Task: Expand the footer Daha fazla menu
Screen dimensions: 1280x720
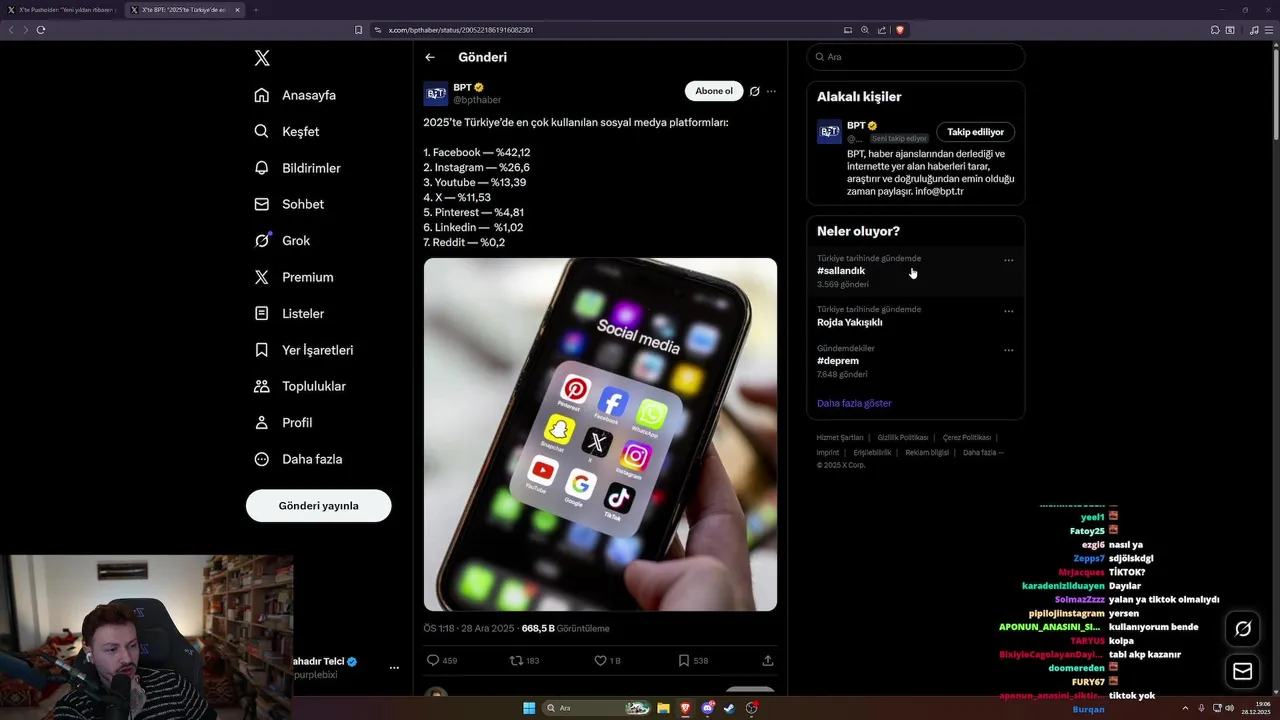Action: coord(982,452)
